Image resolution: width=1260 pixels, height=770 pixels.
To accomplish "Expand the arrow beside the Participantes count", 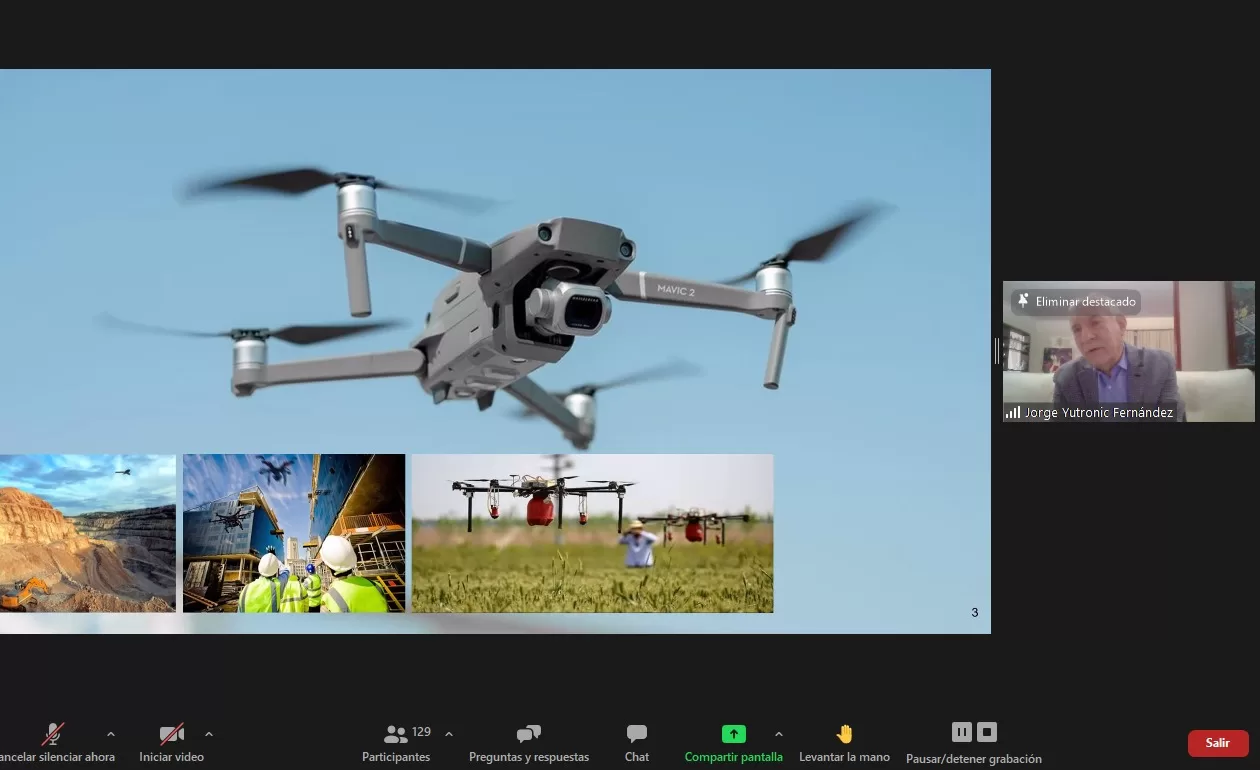I will (449, 734).
